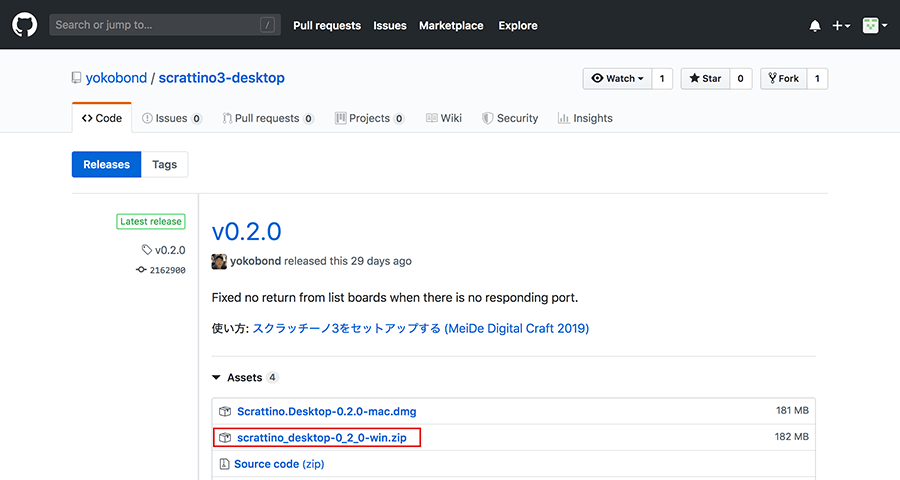Switch to the Insights tab
The width and height of the screenshot is (900, 480).
[x=585, y=118]
